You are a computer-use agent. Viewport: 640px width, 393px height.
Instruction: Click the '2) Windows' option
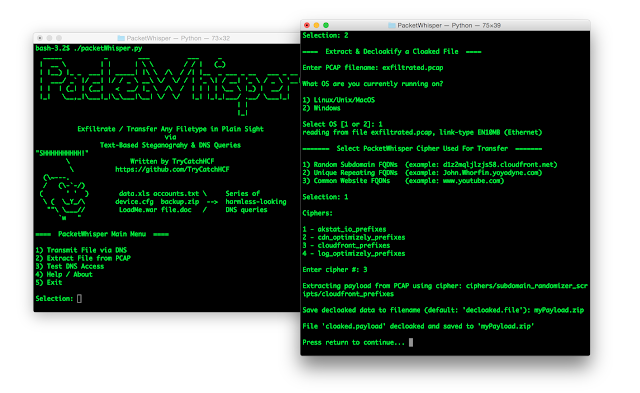click(x=321, y=108)
